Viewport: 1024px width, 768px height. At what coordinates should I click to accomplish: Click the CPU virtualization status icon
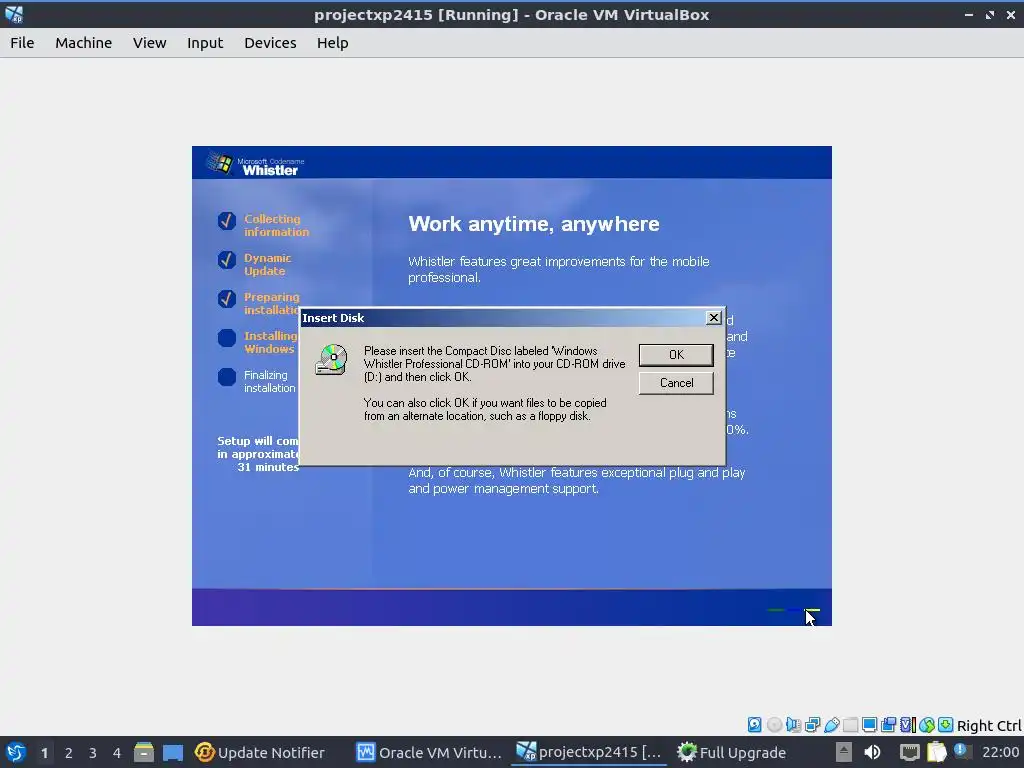[908, 725]
